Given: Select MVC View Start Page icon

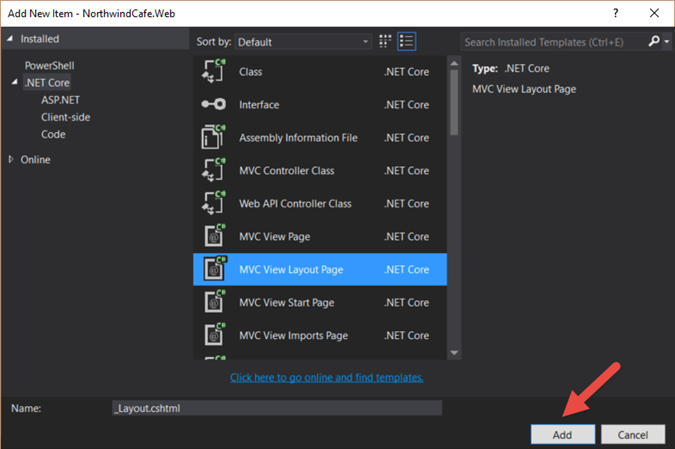Looking at the screenshot, I should point(213,303).
